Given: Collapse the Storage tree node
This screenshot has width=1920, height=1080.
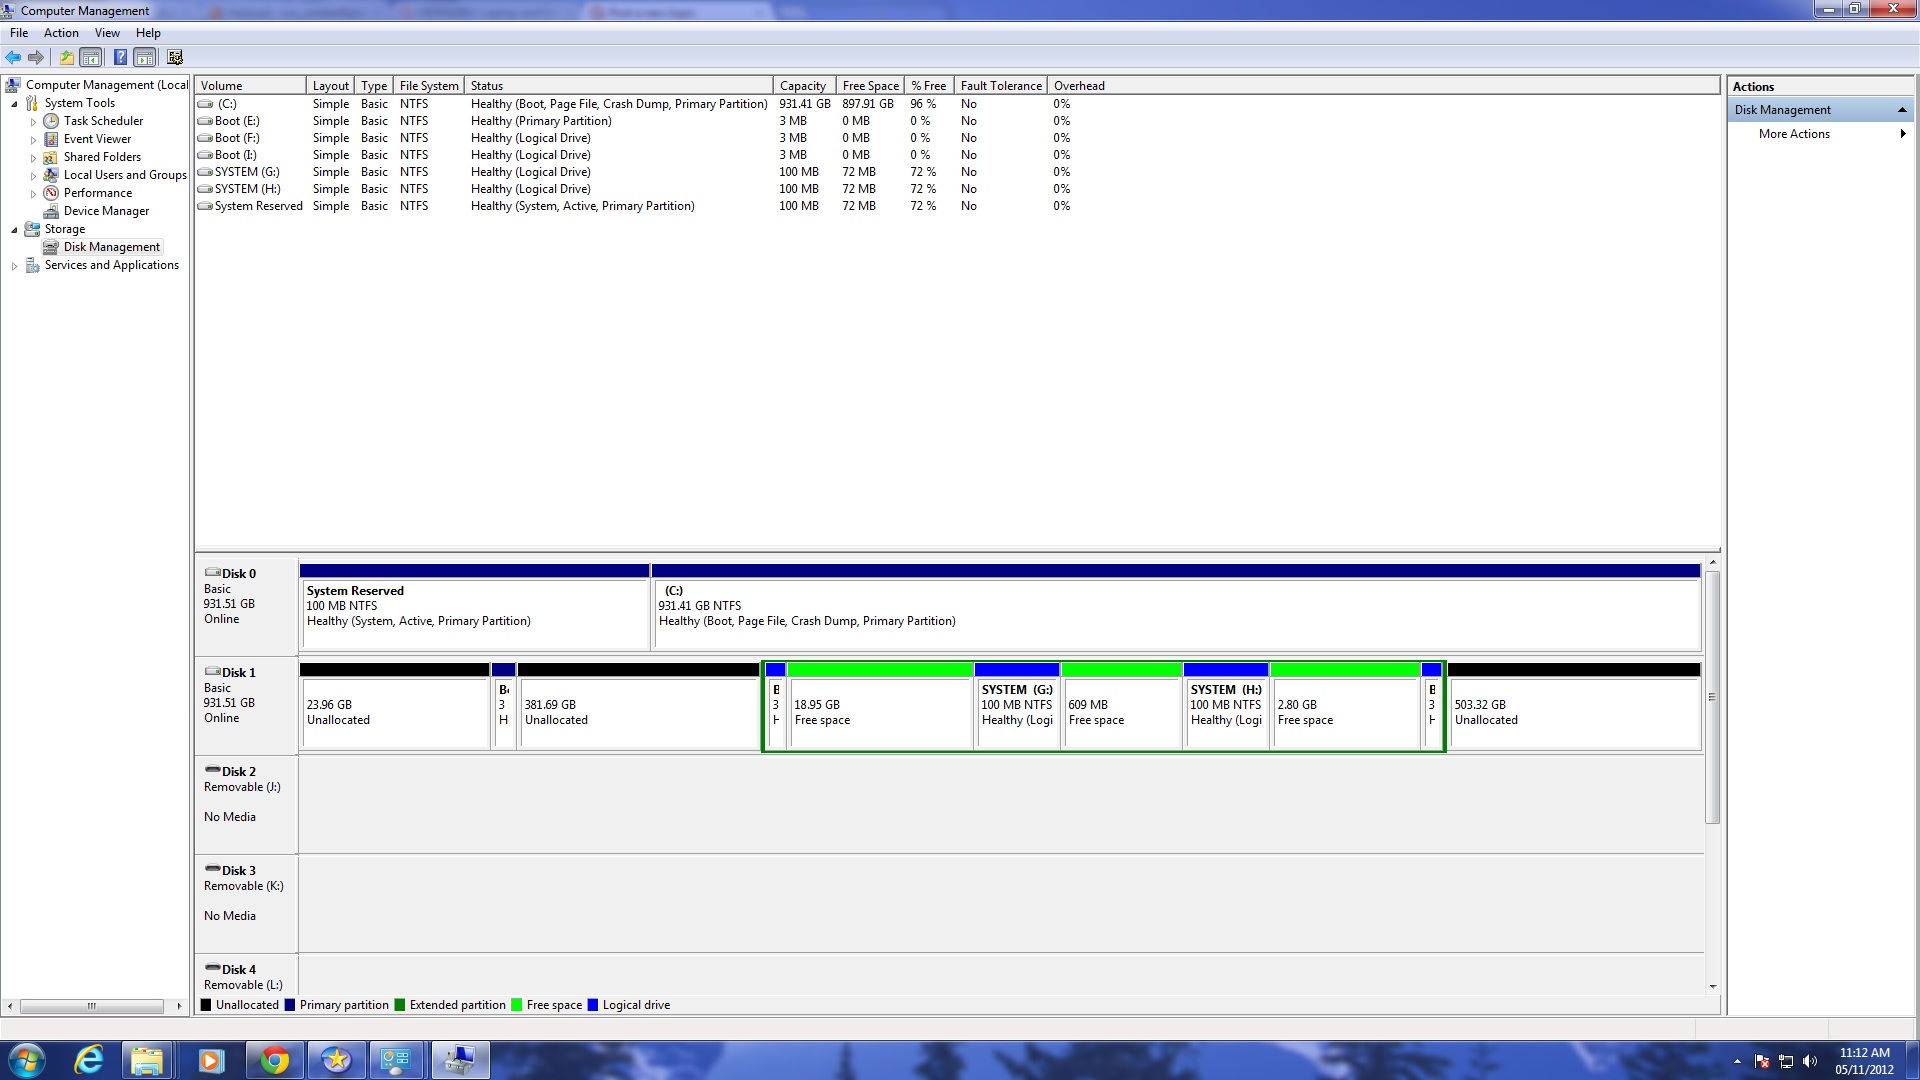Looking at the screenshot, I should click(x=14, y=230).
